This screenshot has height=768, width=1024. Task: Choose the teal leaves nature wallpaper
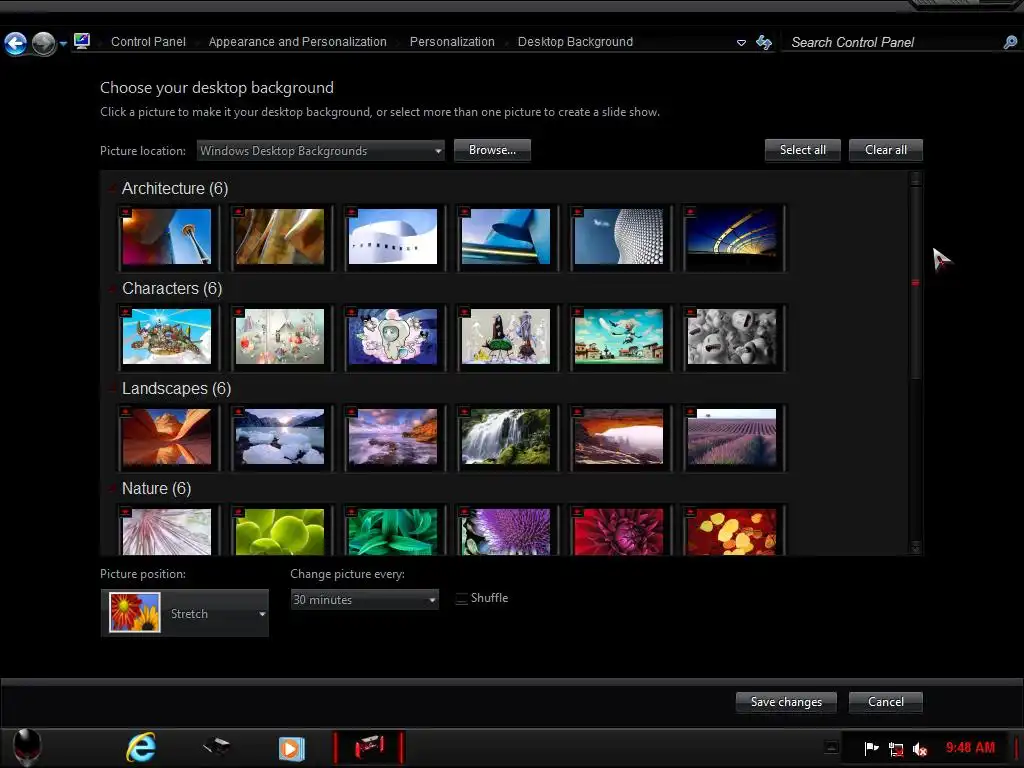(x=392, y=532)
